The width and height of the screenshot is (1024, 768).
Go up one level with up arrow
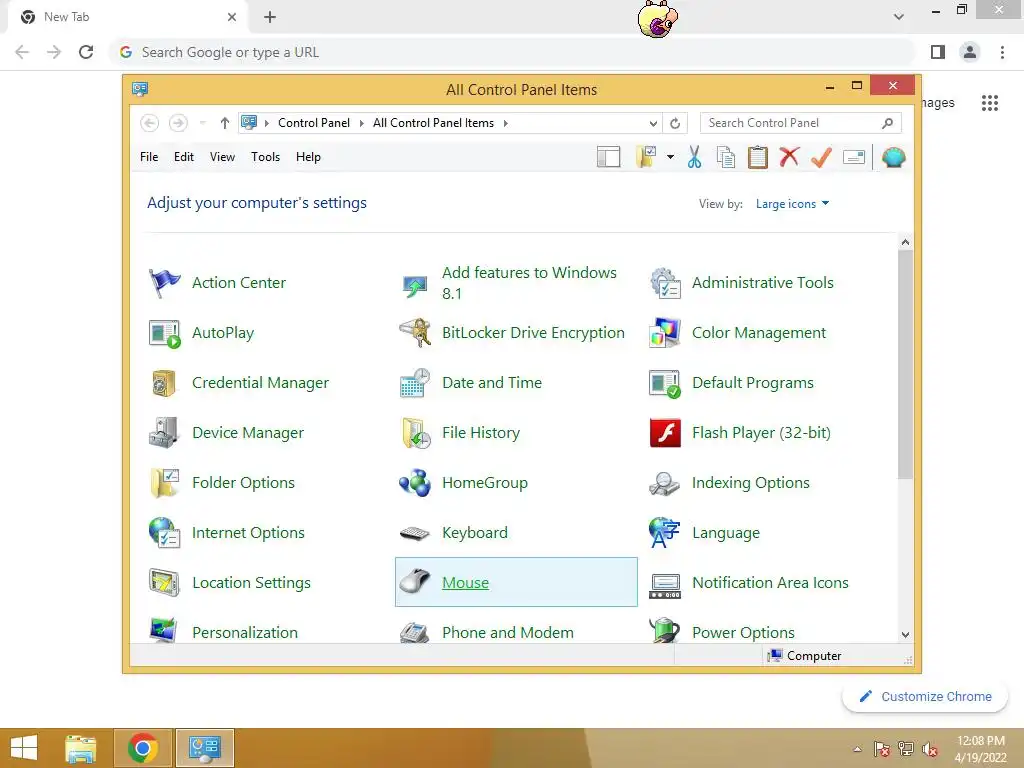point(225,123)
